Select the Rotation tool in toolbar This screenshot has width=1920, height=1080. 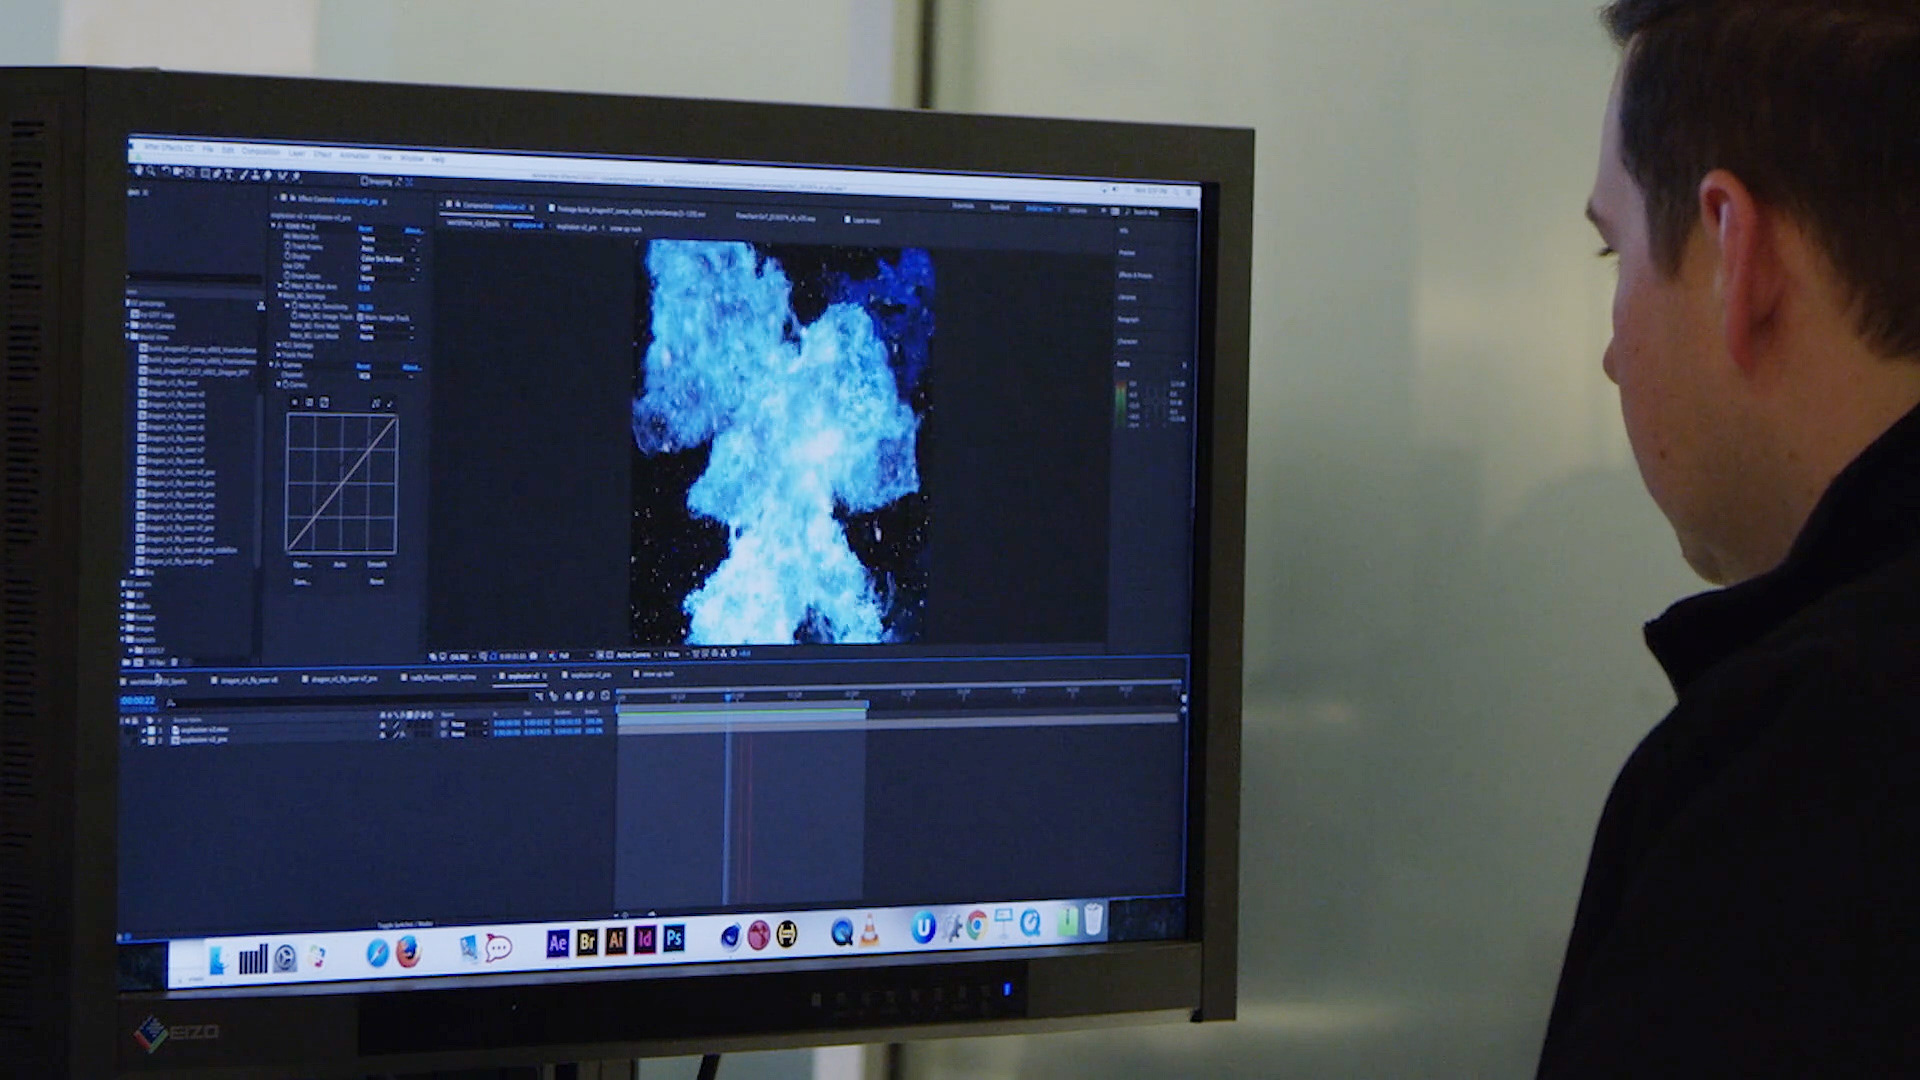[166, 171]
